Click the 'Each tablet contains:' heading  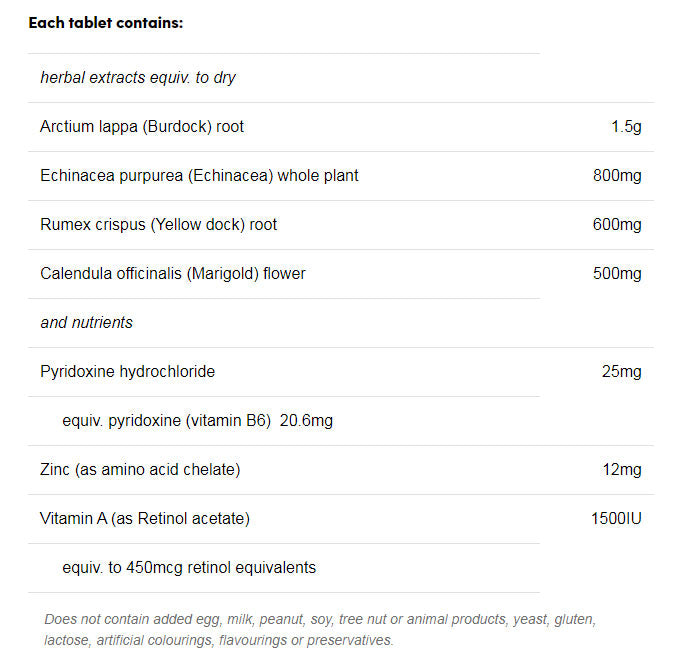[x=105, y=22]
